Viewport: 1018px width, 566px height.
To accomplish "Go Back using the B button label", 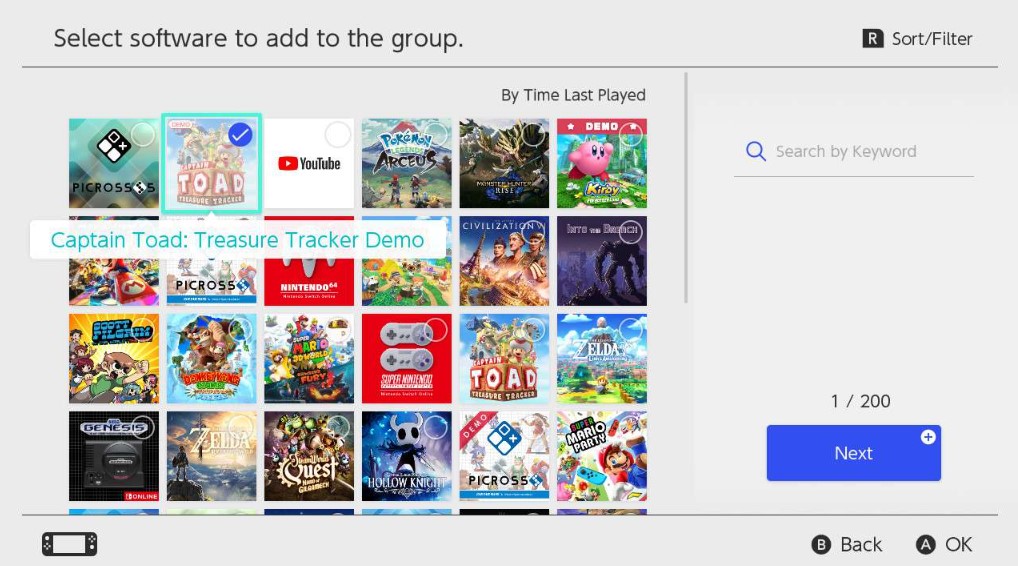I will point(847,544).
